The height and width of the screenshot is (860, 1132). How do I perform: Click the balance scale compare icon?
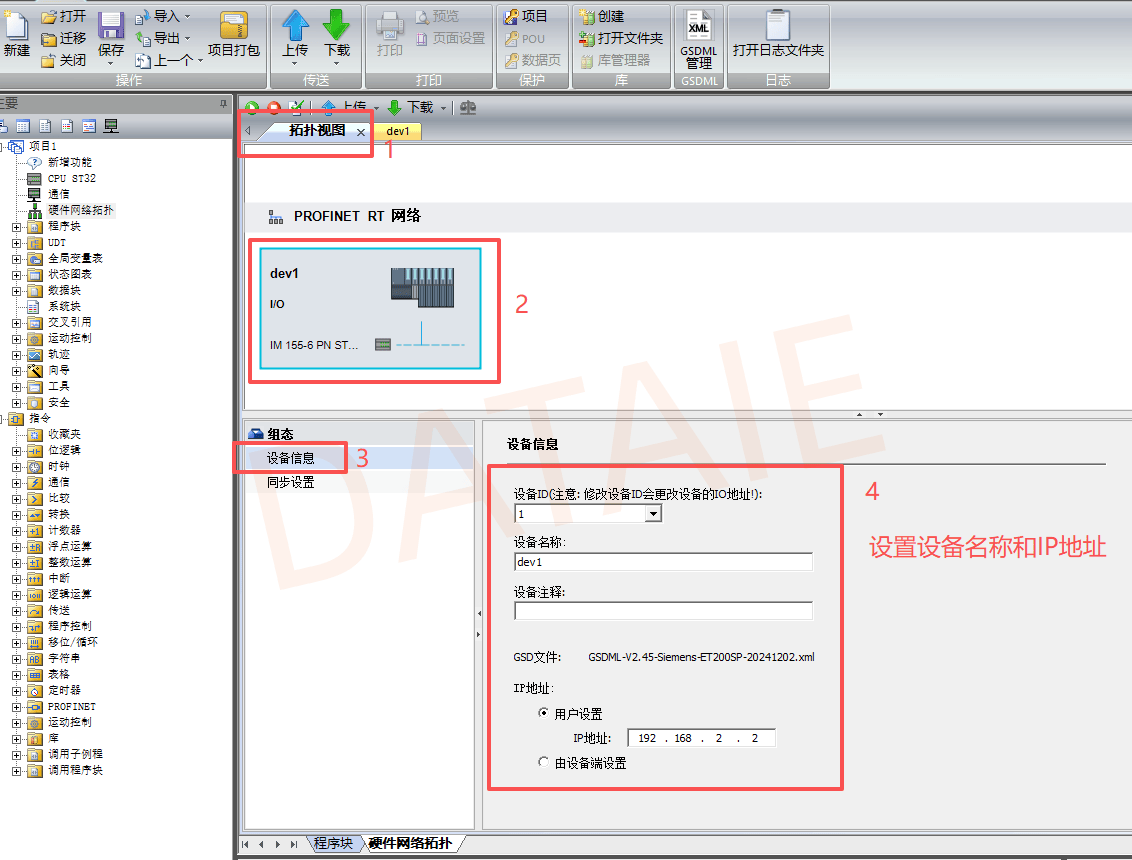[468, 108]
